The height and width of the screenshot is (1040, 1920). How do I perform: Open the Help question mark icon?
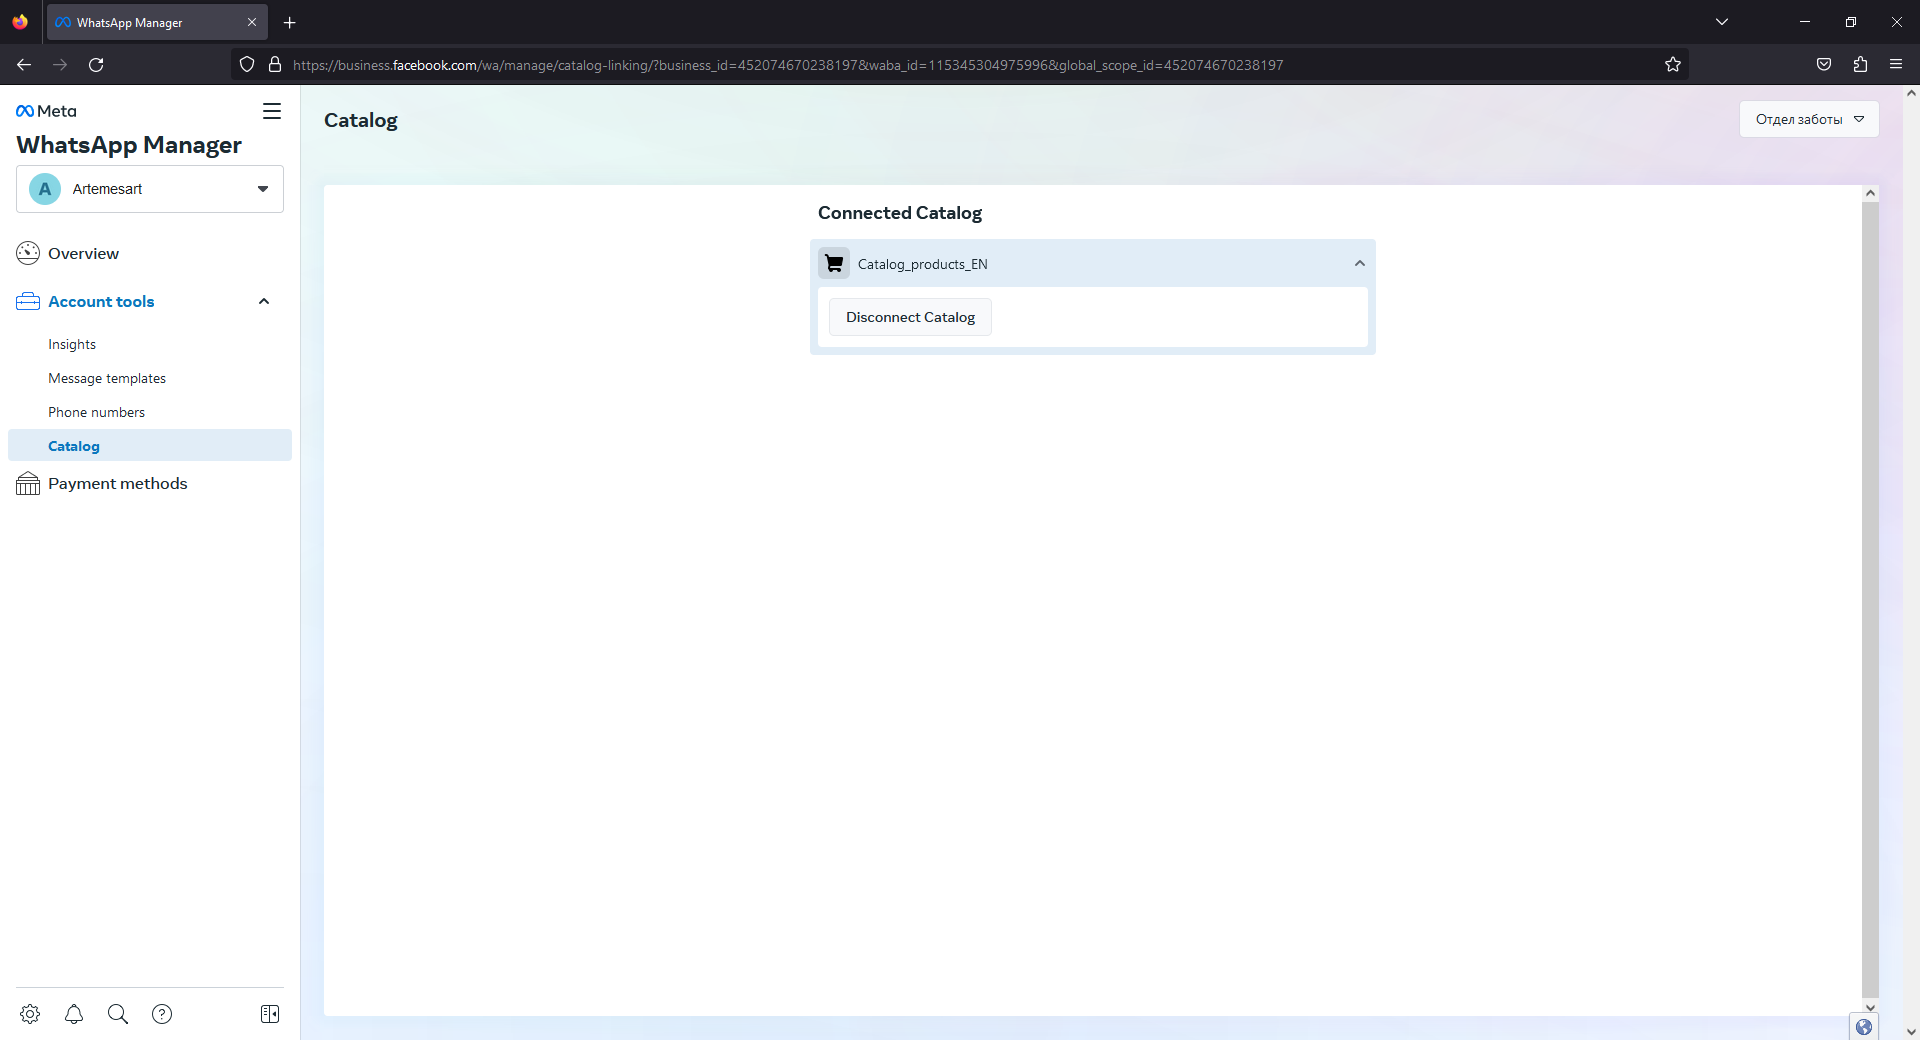click(x=162, y=1014)
